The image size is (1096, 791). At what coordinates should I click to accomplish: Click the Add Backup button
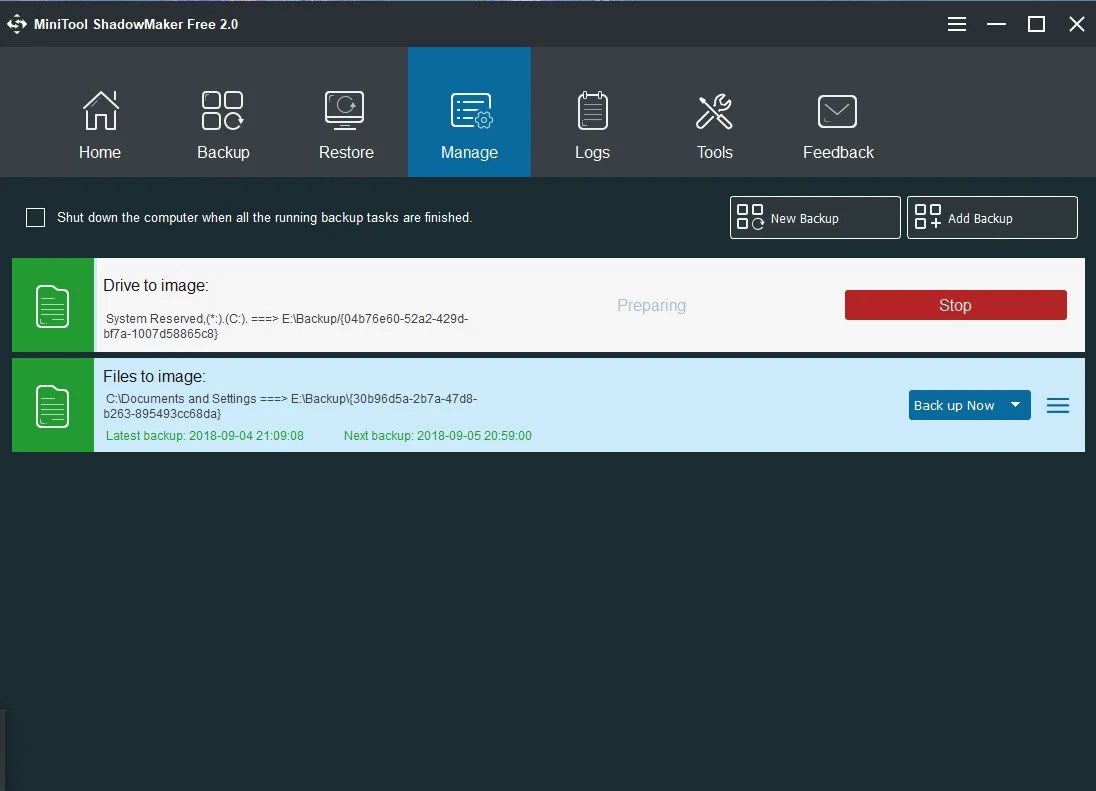991,217
